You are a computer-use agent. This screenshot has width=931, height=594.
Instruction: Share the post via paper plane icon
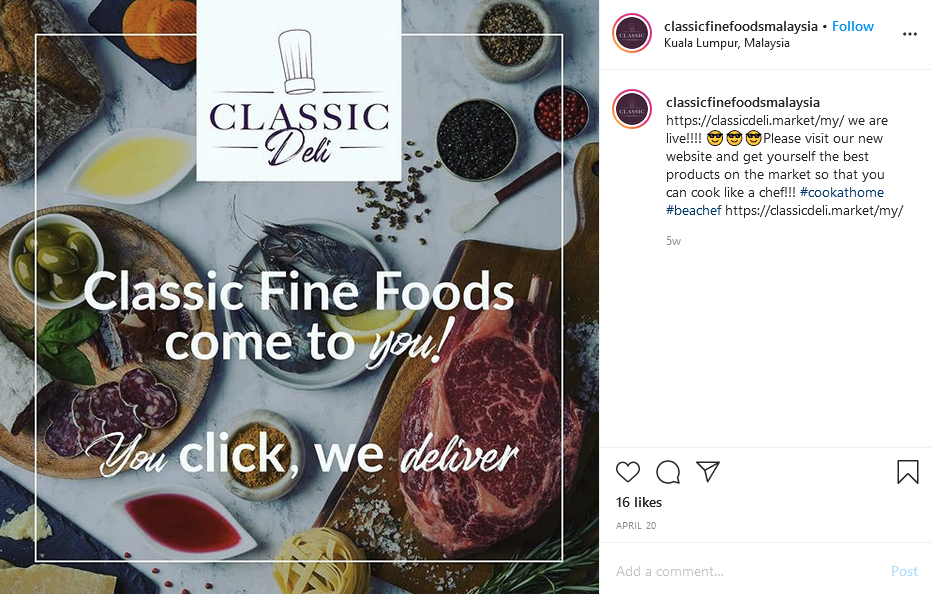click(x=708, y=471)
